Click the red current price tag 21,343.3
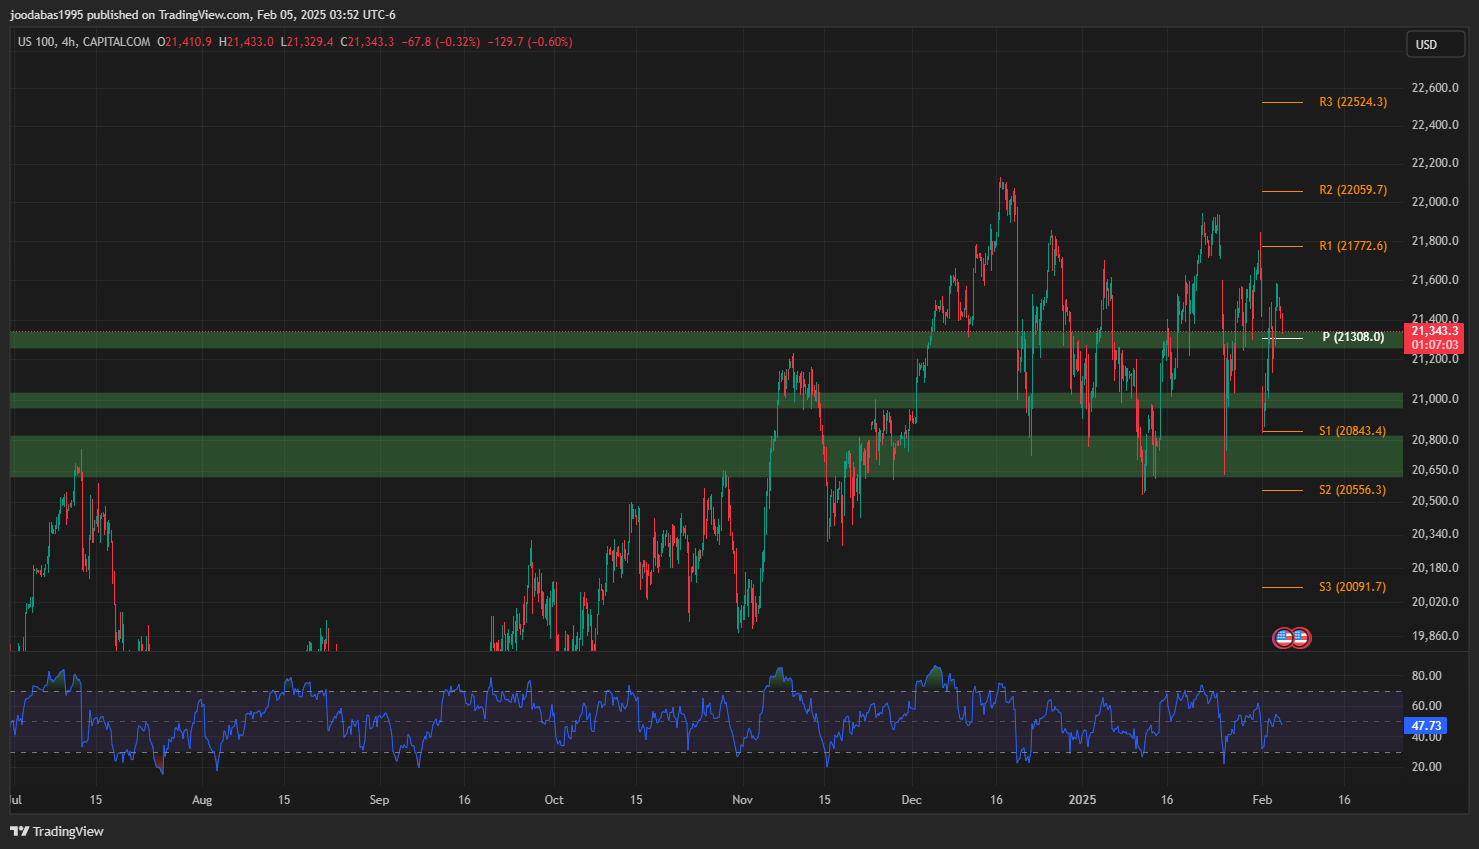This screenshot has height=849, width=1479. [x=1434, y=331]
